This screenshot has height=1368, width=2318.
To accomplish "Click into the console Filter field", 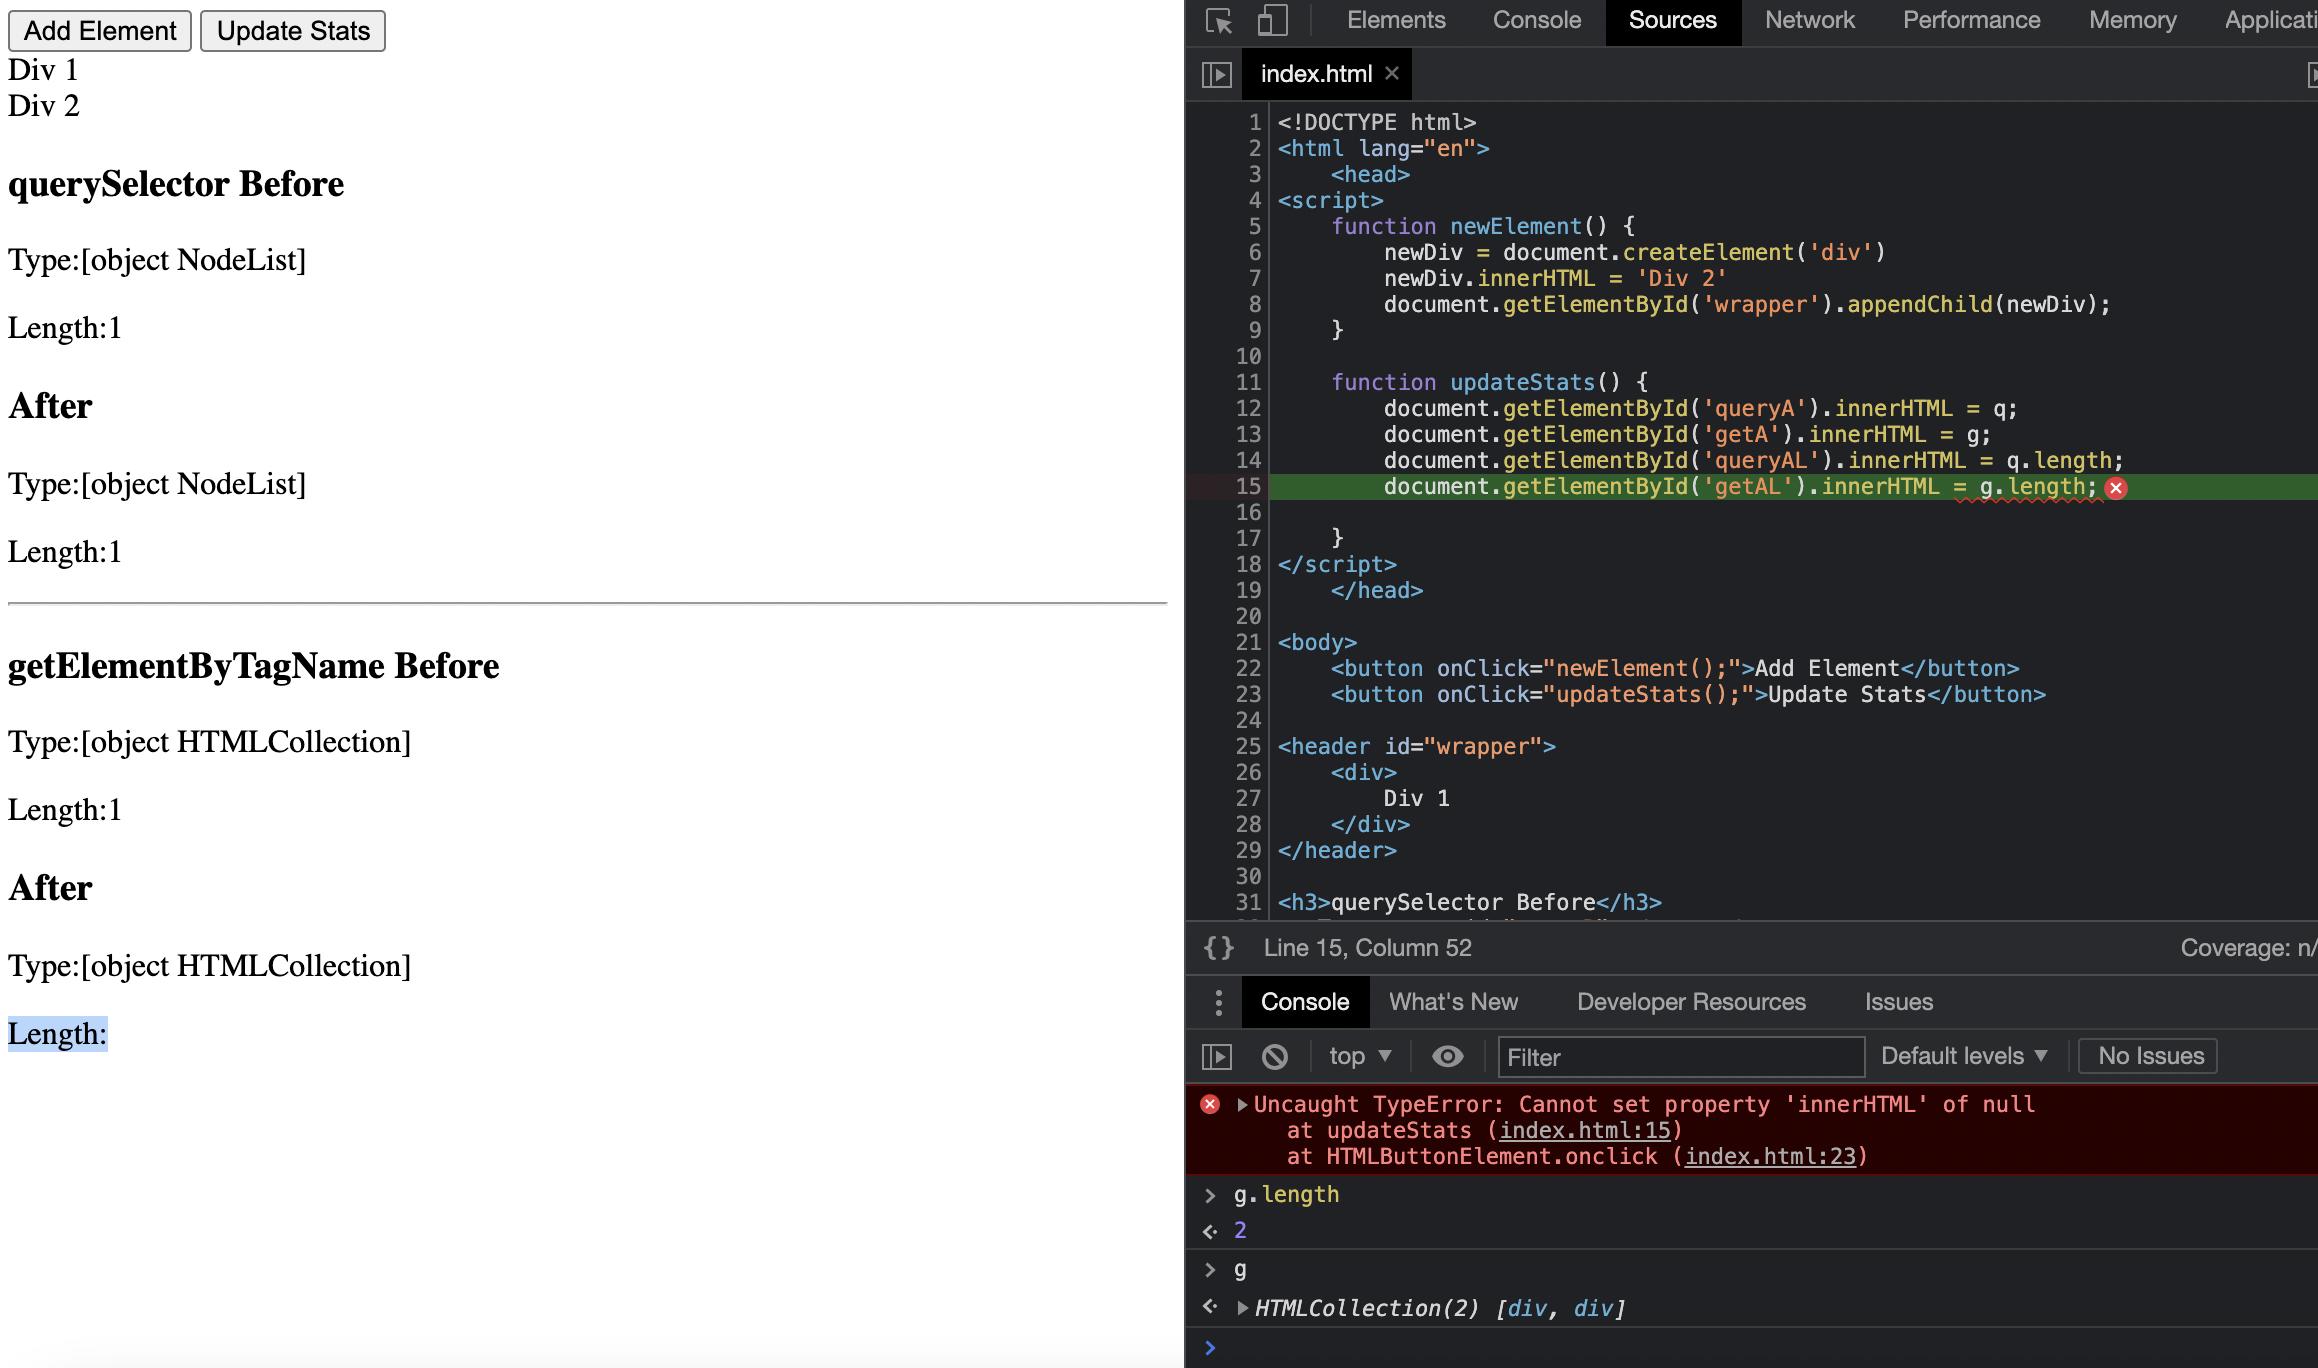I will pos(1680,1057).
